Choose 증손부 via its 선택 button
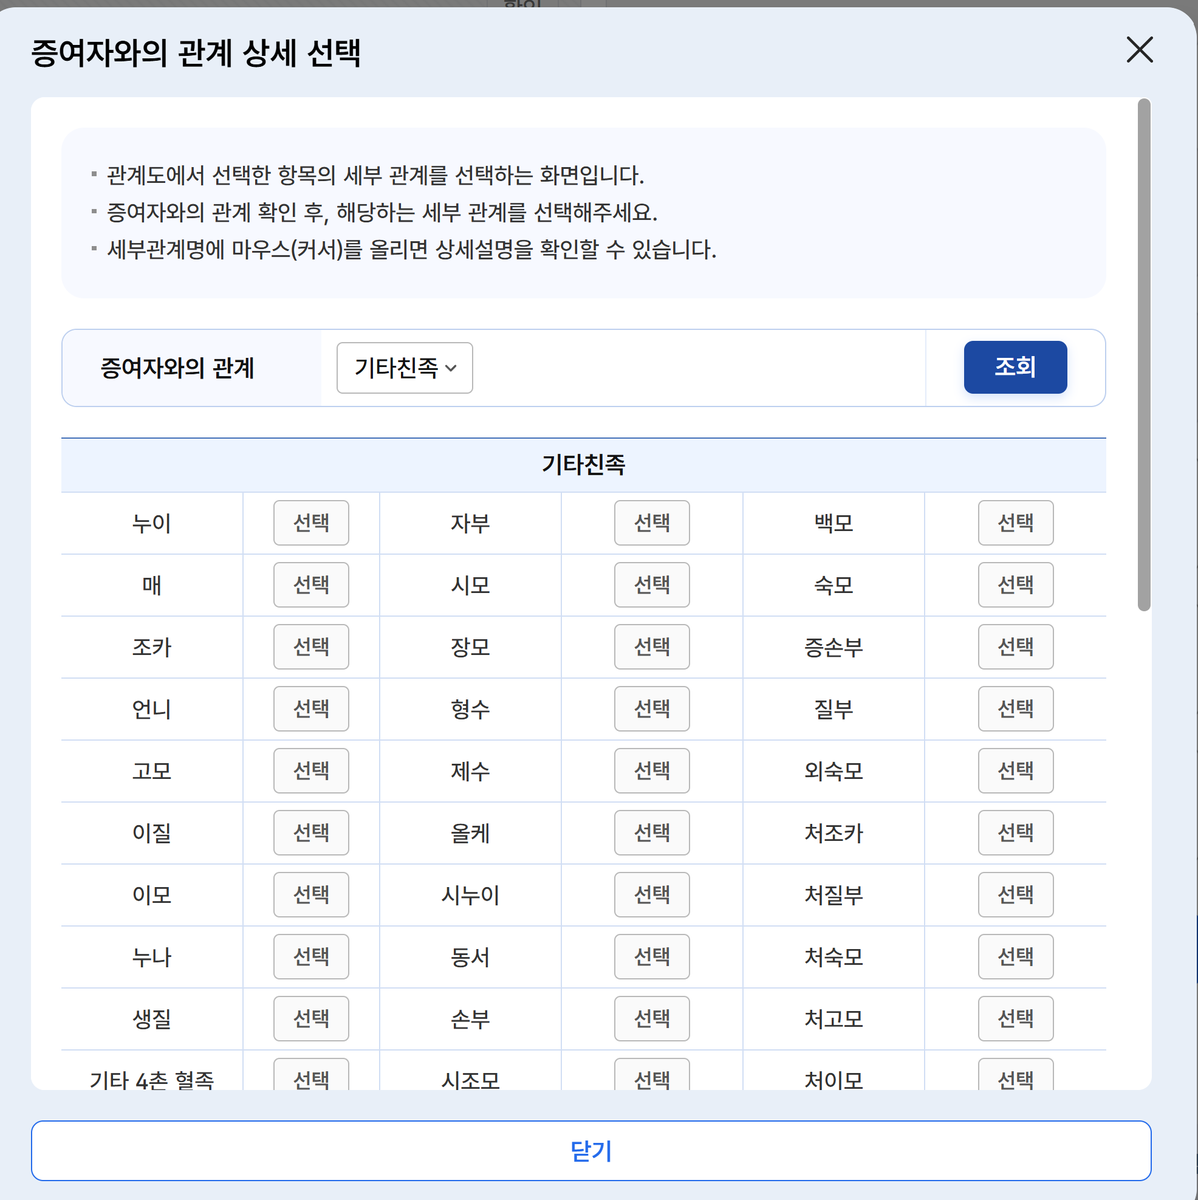 [x=1016, y=647]
